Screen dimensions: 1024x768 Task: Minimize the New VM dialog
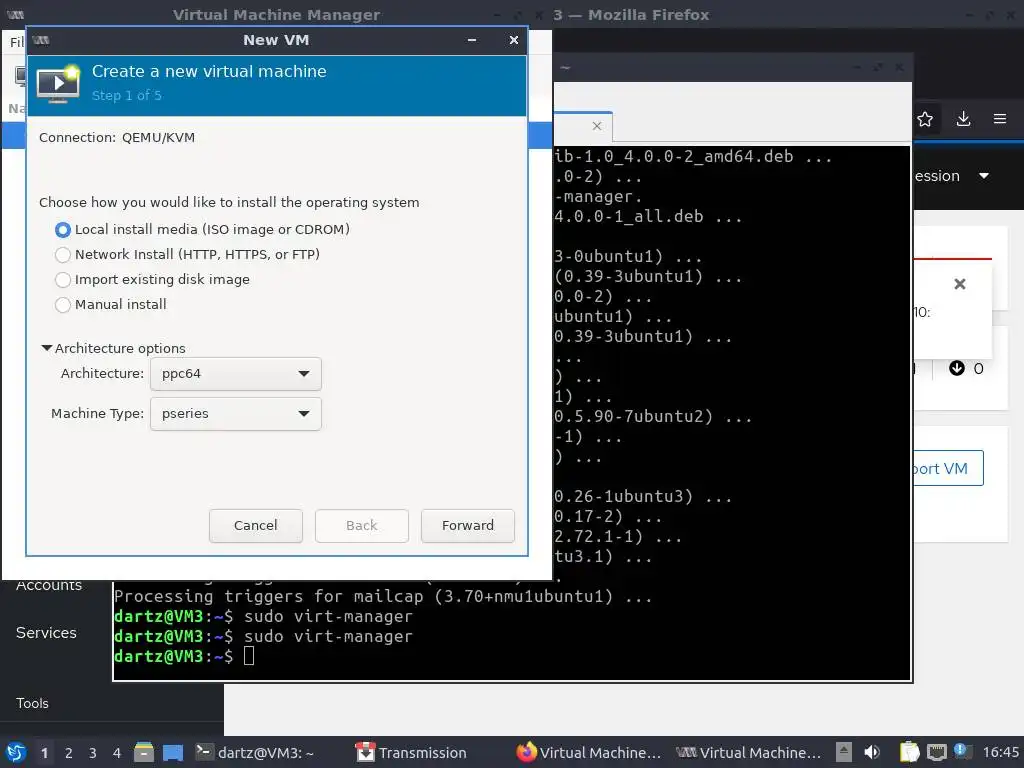point(472,40)
